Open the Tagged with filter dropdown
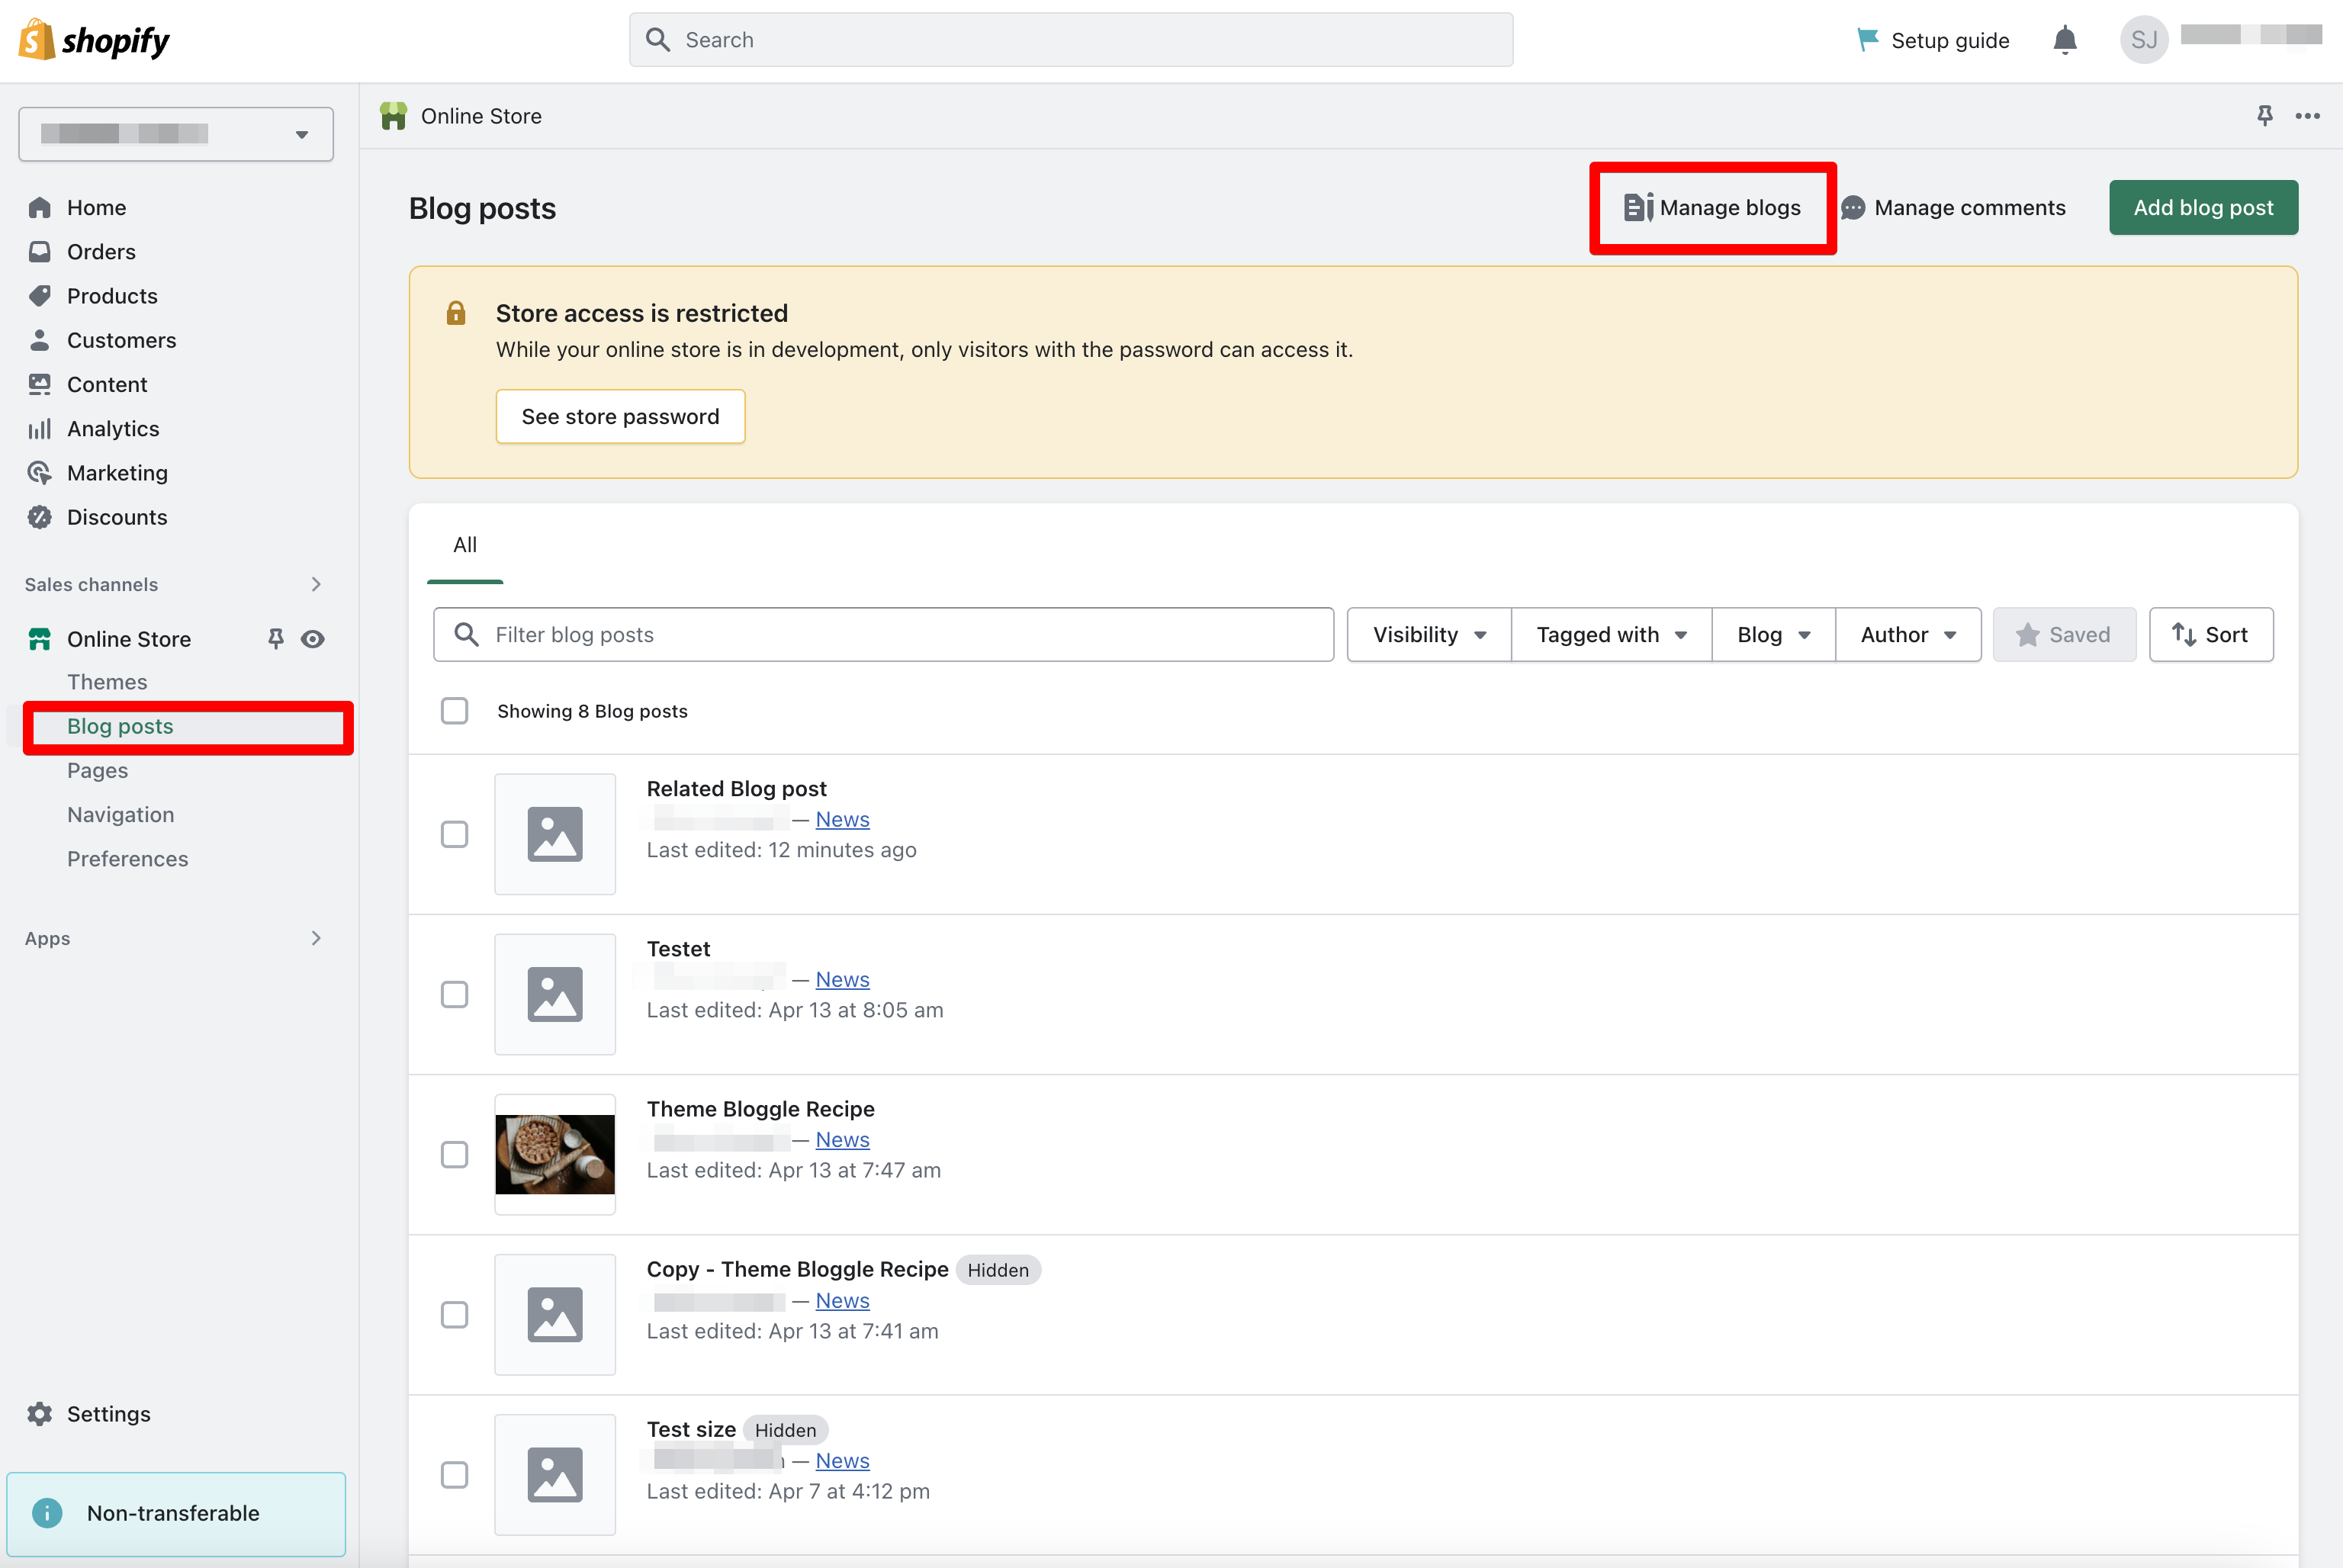The width and height of the screenshot is (2343, 1568). pos(1610,635)
